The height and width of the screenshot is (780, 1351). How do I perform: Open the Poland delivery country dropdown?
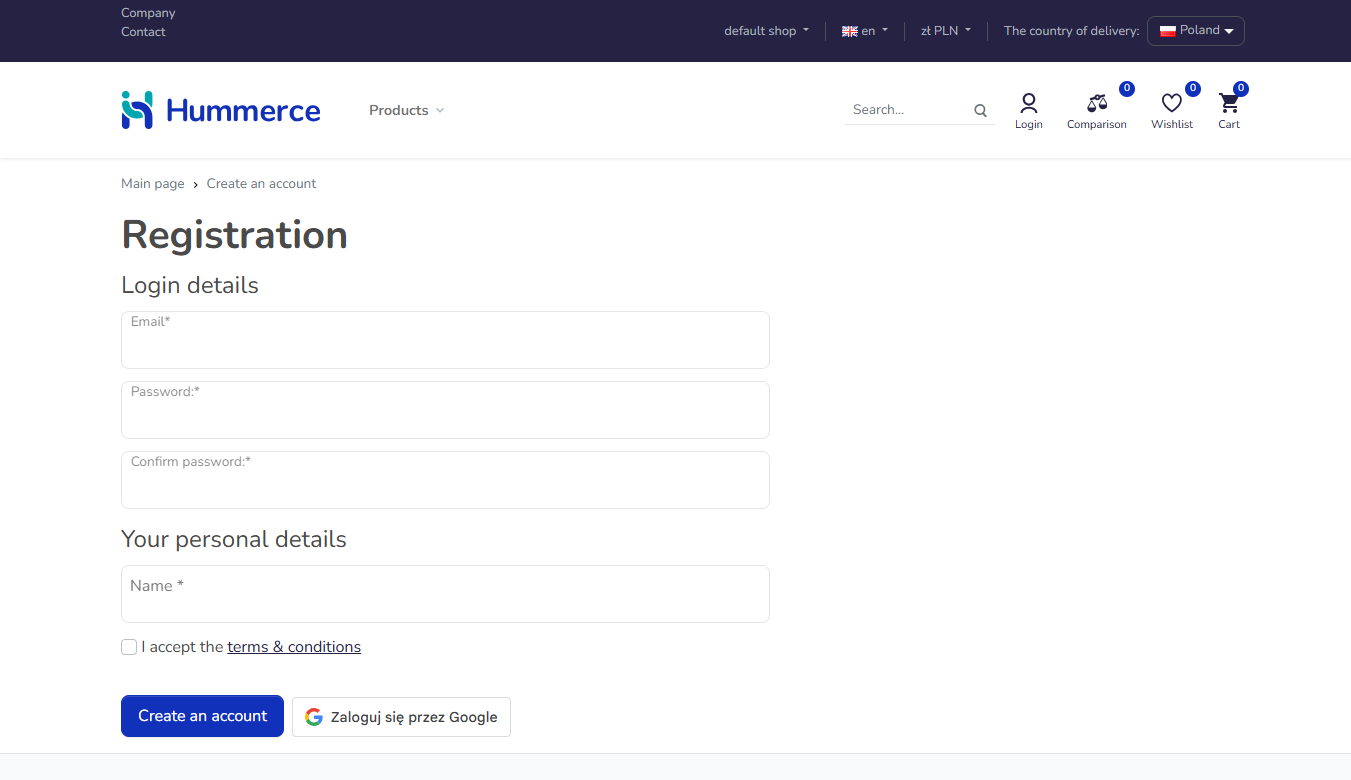pyautogui.click(x=1196, y=31)
